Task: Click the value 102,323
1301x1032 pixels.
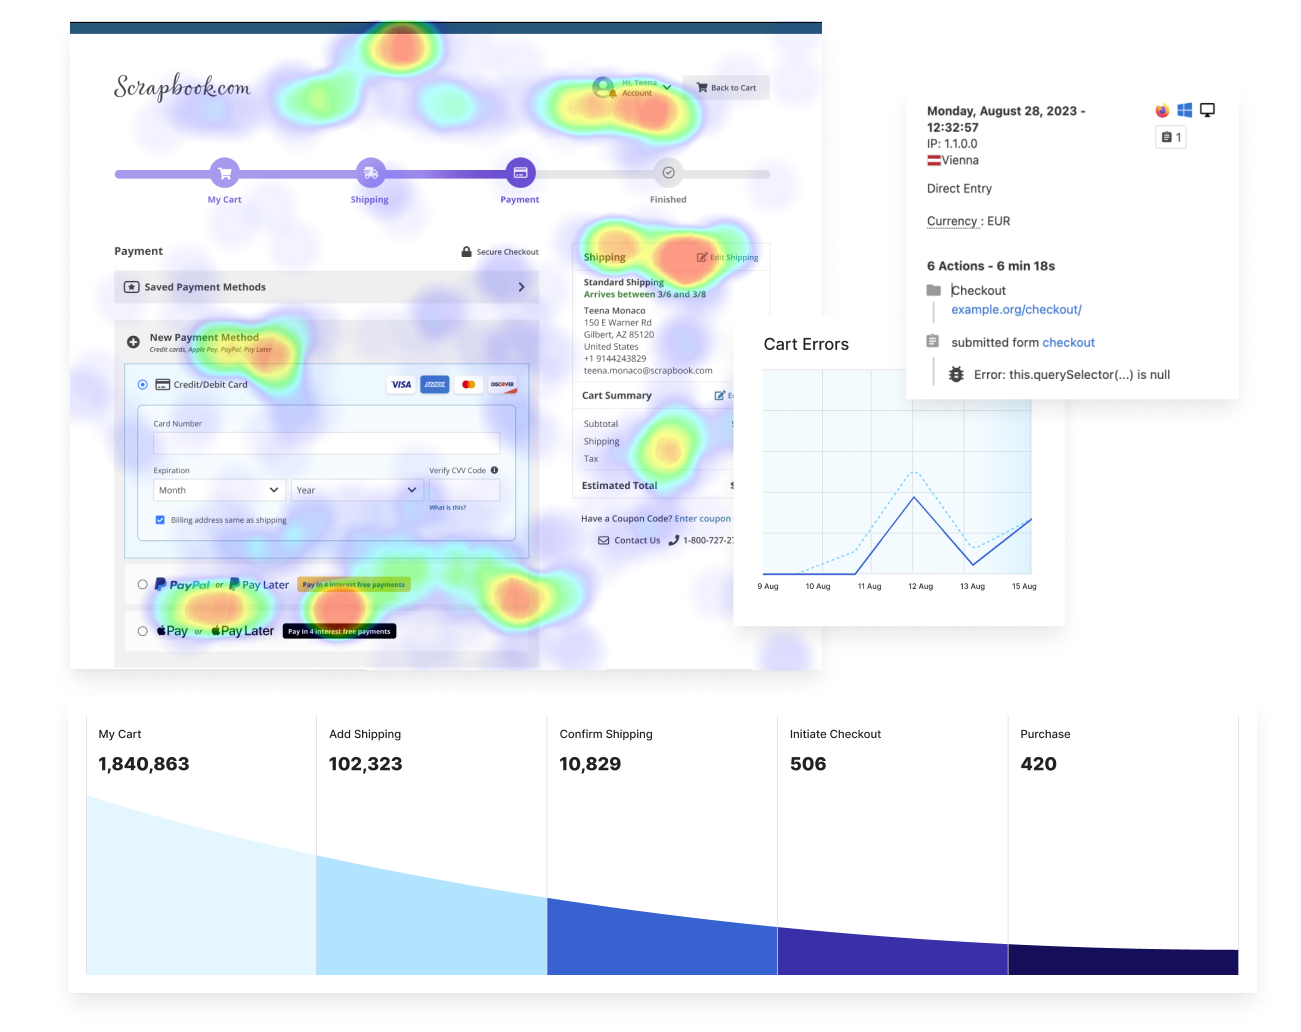Action: [x=366, y=764]
